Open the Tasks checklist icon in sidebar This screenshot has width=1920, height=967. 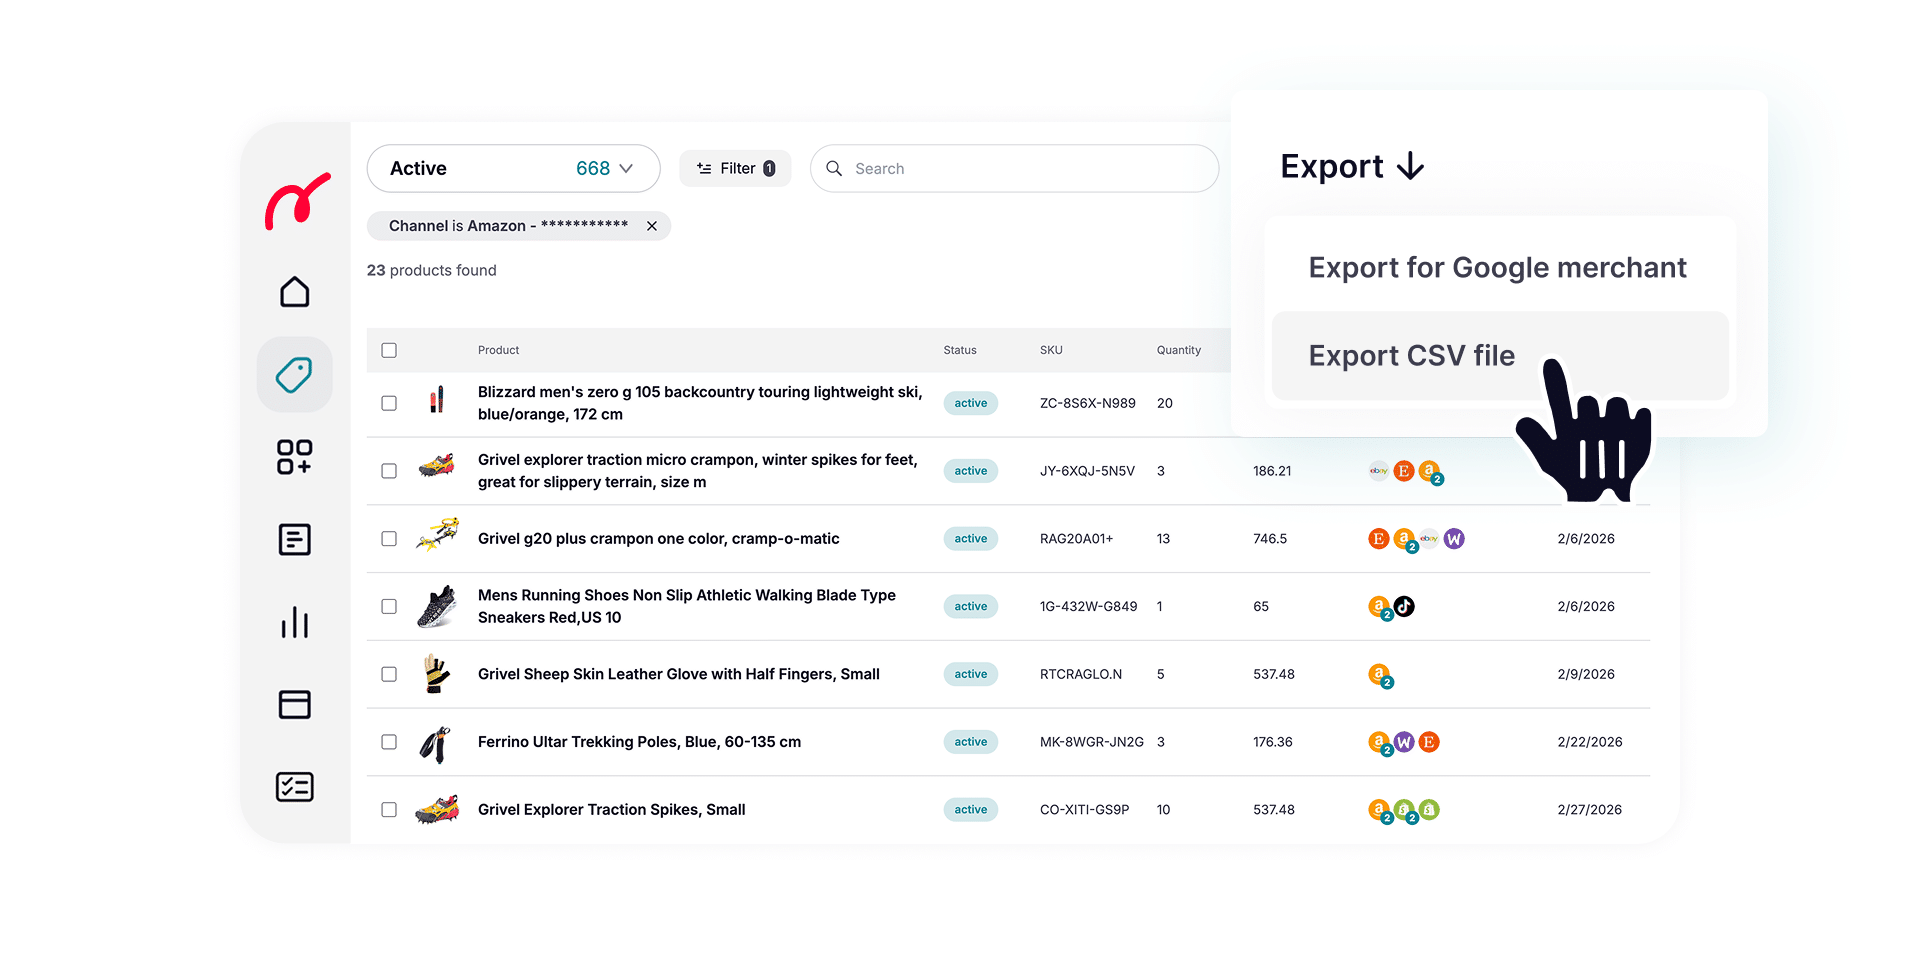(x=294, y=787)
